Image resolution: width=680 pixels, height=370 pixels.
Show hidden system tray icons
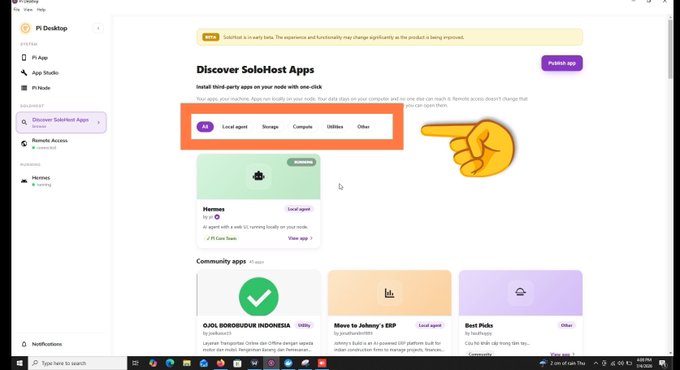tap(596, 363)
